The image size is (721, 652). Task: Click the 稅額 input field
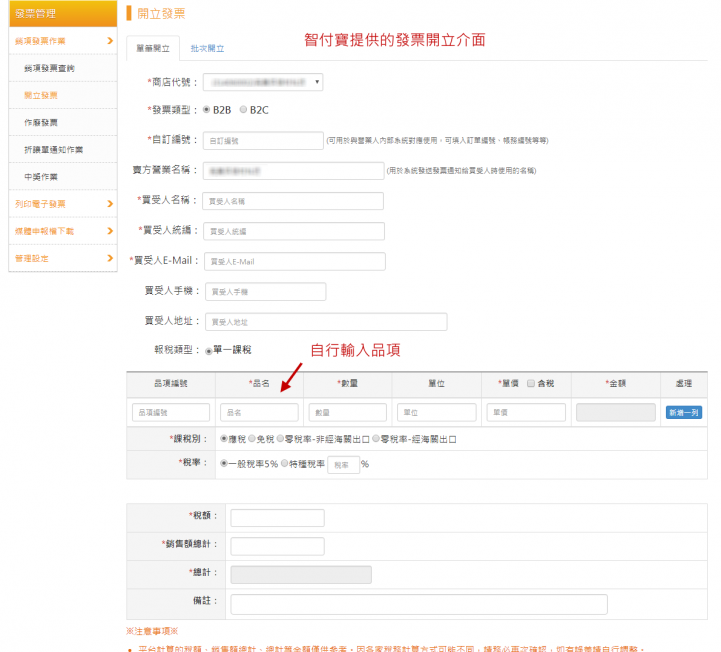coord(277,518)
